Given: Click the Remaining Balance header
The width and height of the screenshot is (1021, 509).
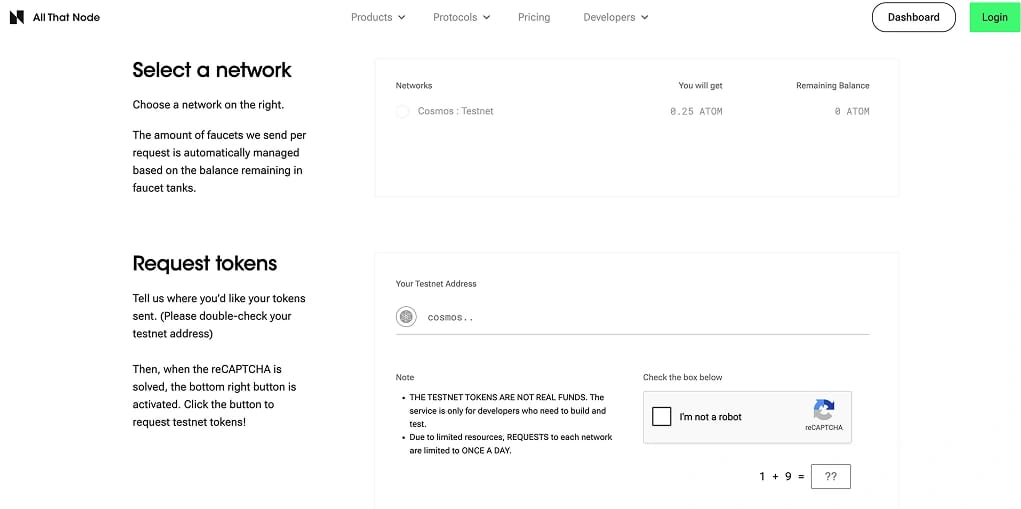Looking at the screenshot, I should [x=832, y=85].
